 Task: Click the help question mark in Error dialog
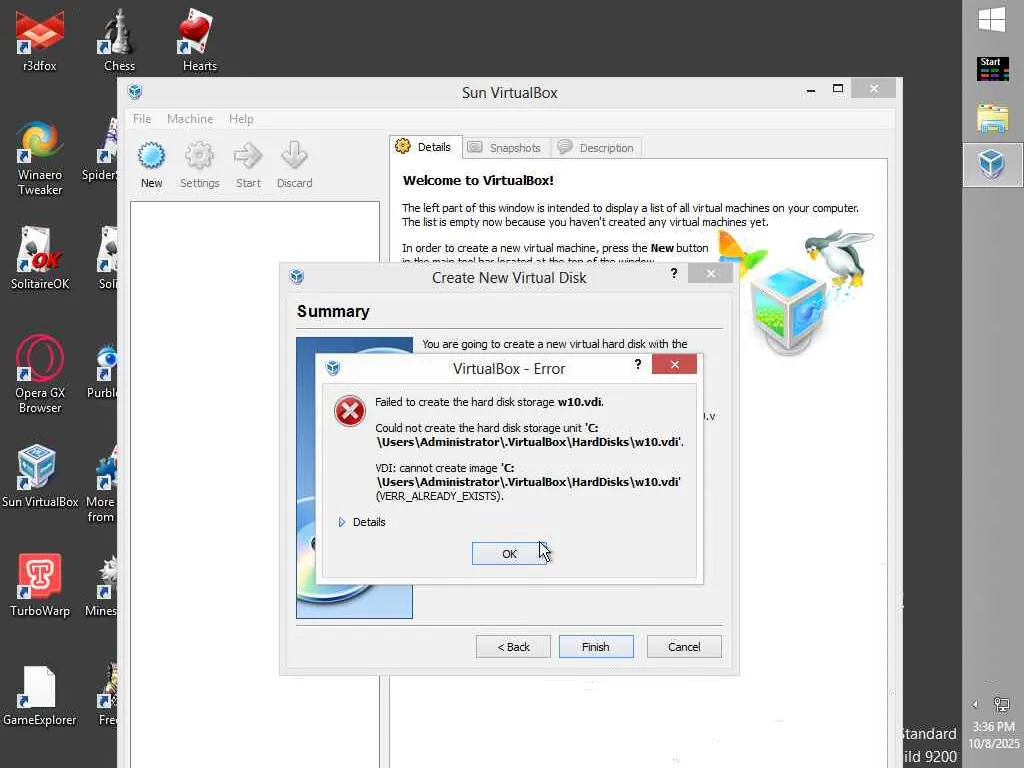tap(637, 364)
